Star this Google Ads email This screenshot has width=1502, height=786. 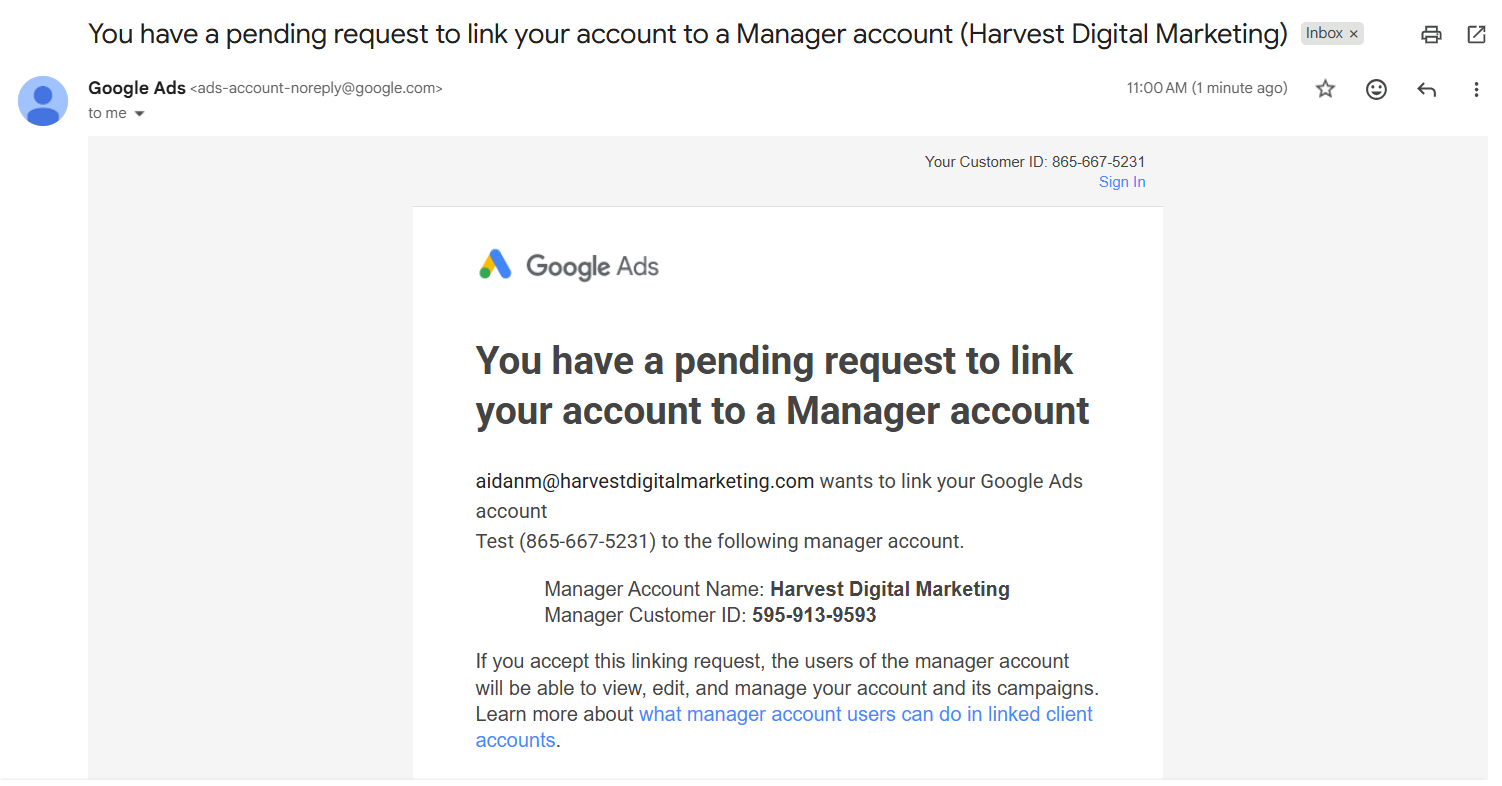tap(1325, 89)
